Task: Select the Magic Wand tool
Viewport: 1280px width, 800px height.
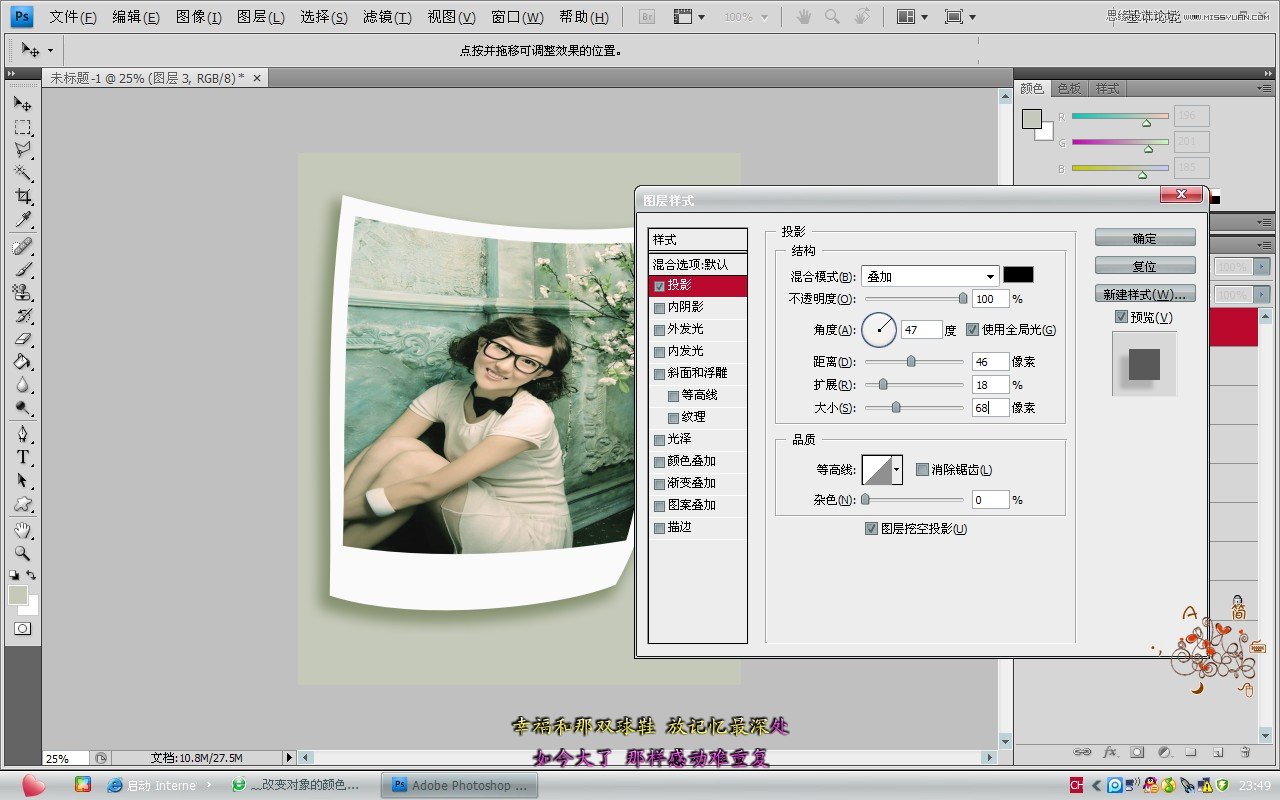Action: click(x=22, y=173)
